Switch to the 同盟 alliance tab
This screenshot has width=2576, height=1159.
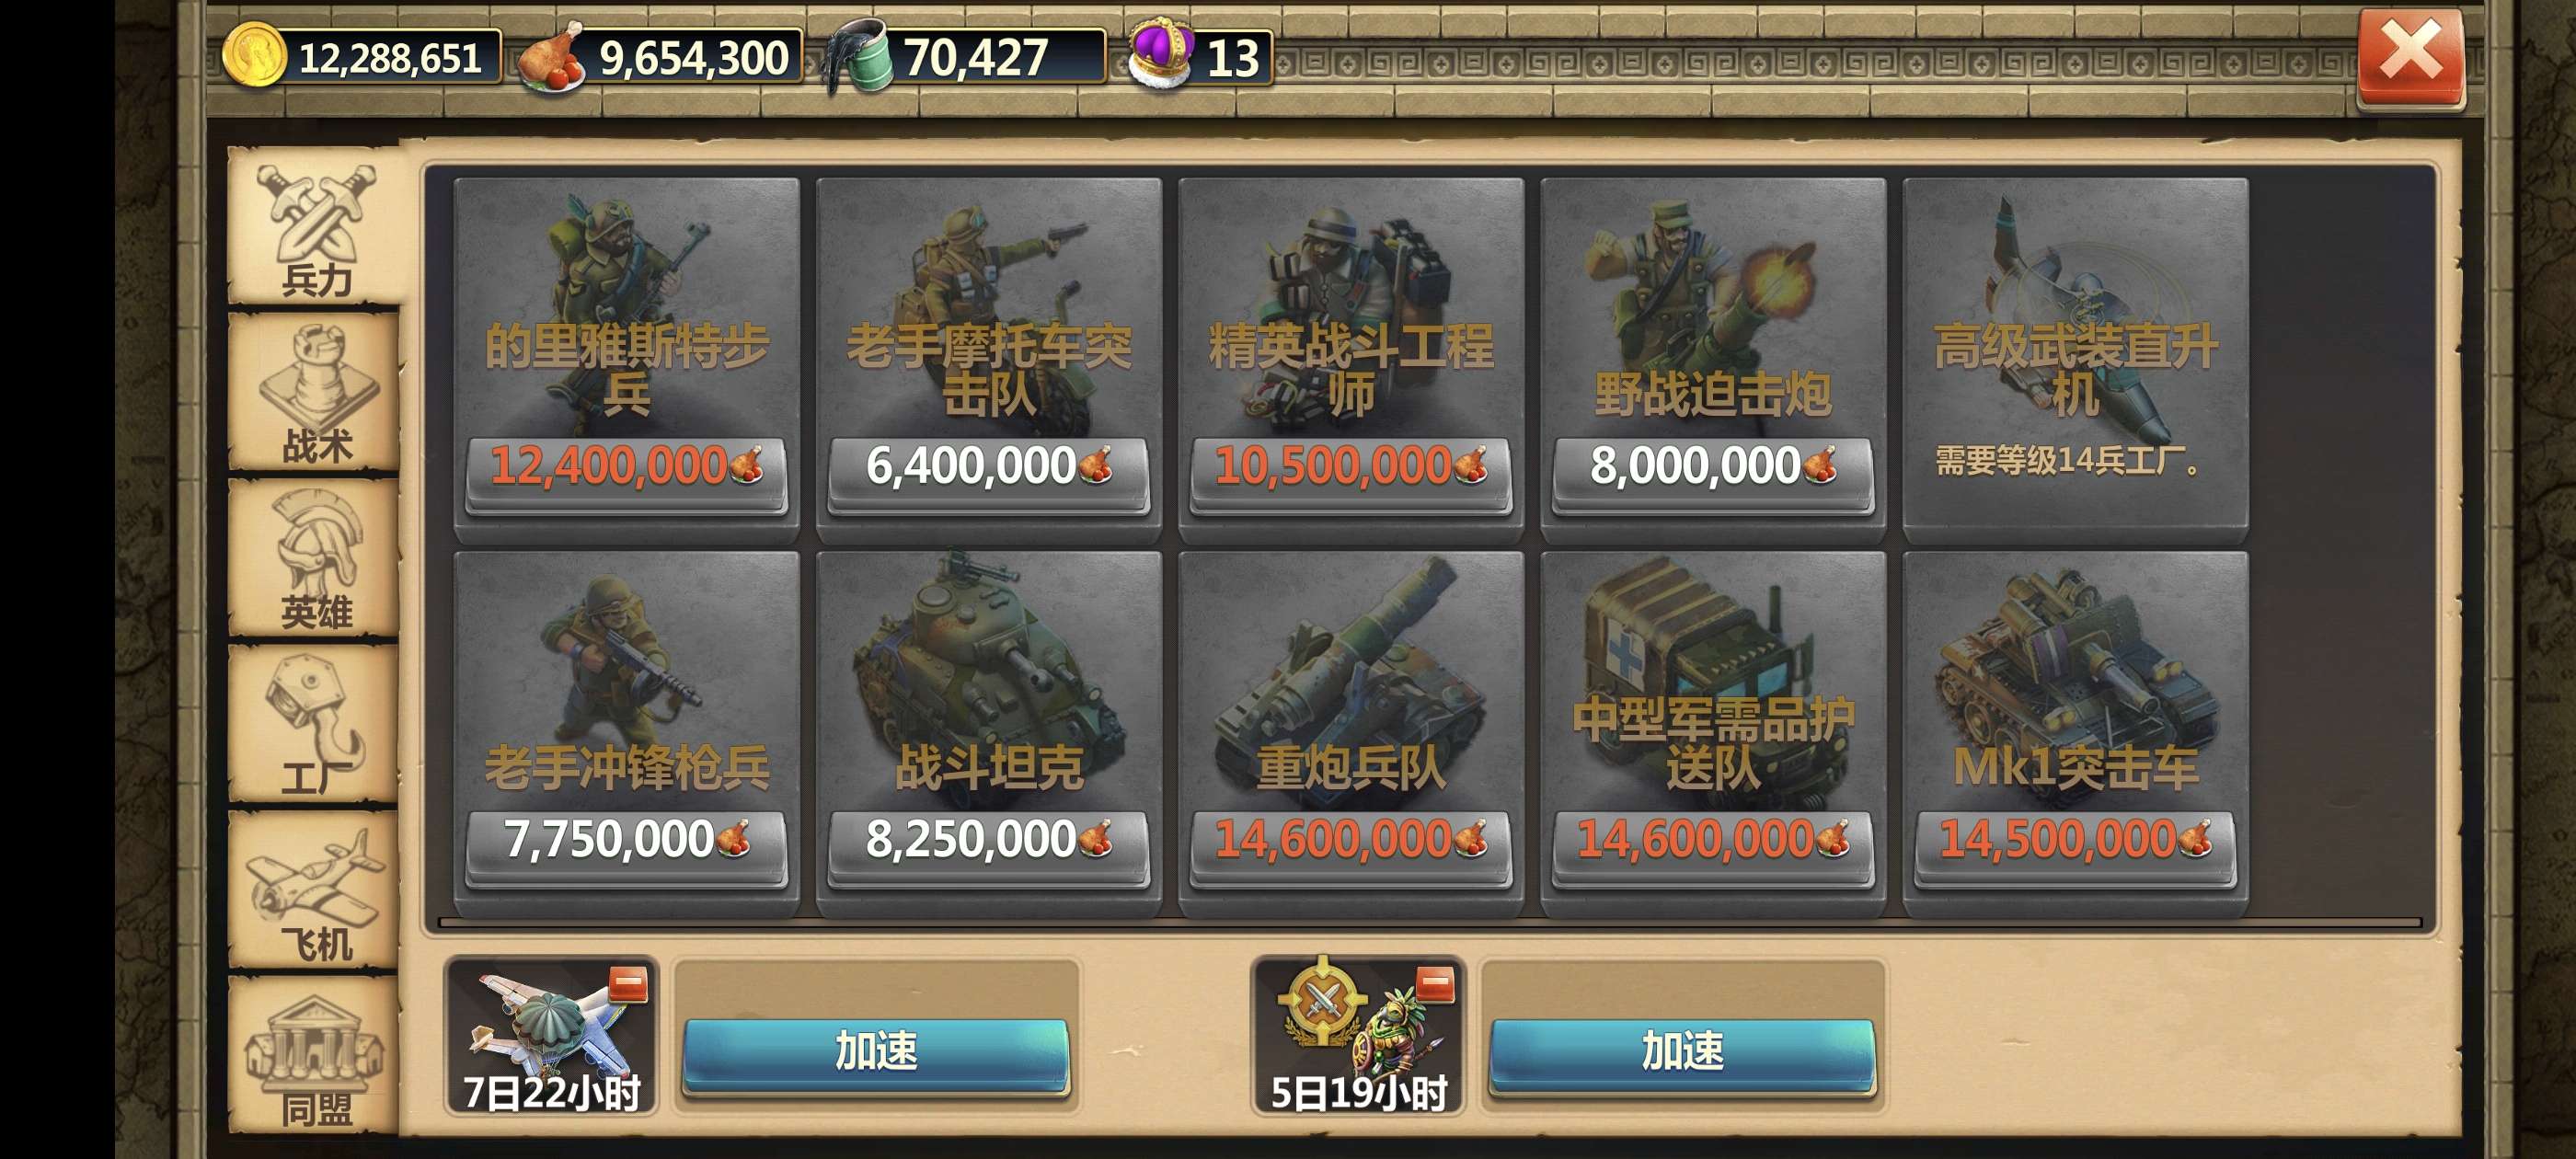(315, 1055)
